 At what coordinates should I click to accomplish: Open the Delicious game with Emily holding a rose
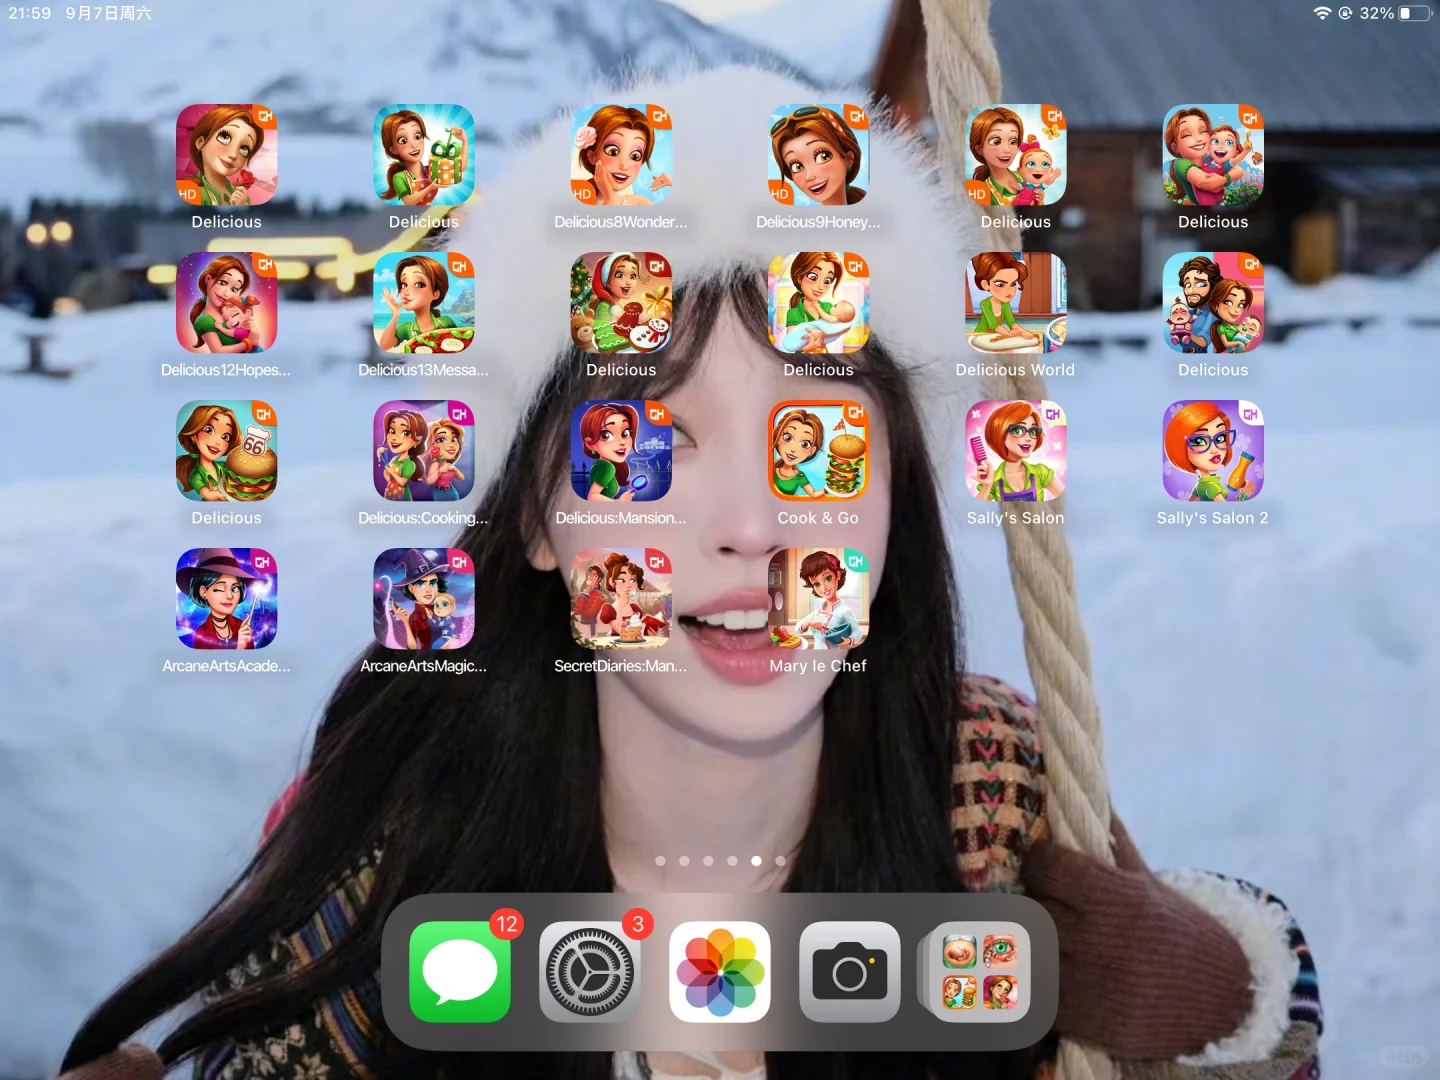click(226, 155)
